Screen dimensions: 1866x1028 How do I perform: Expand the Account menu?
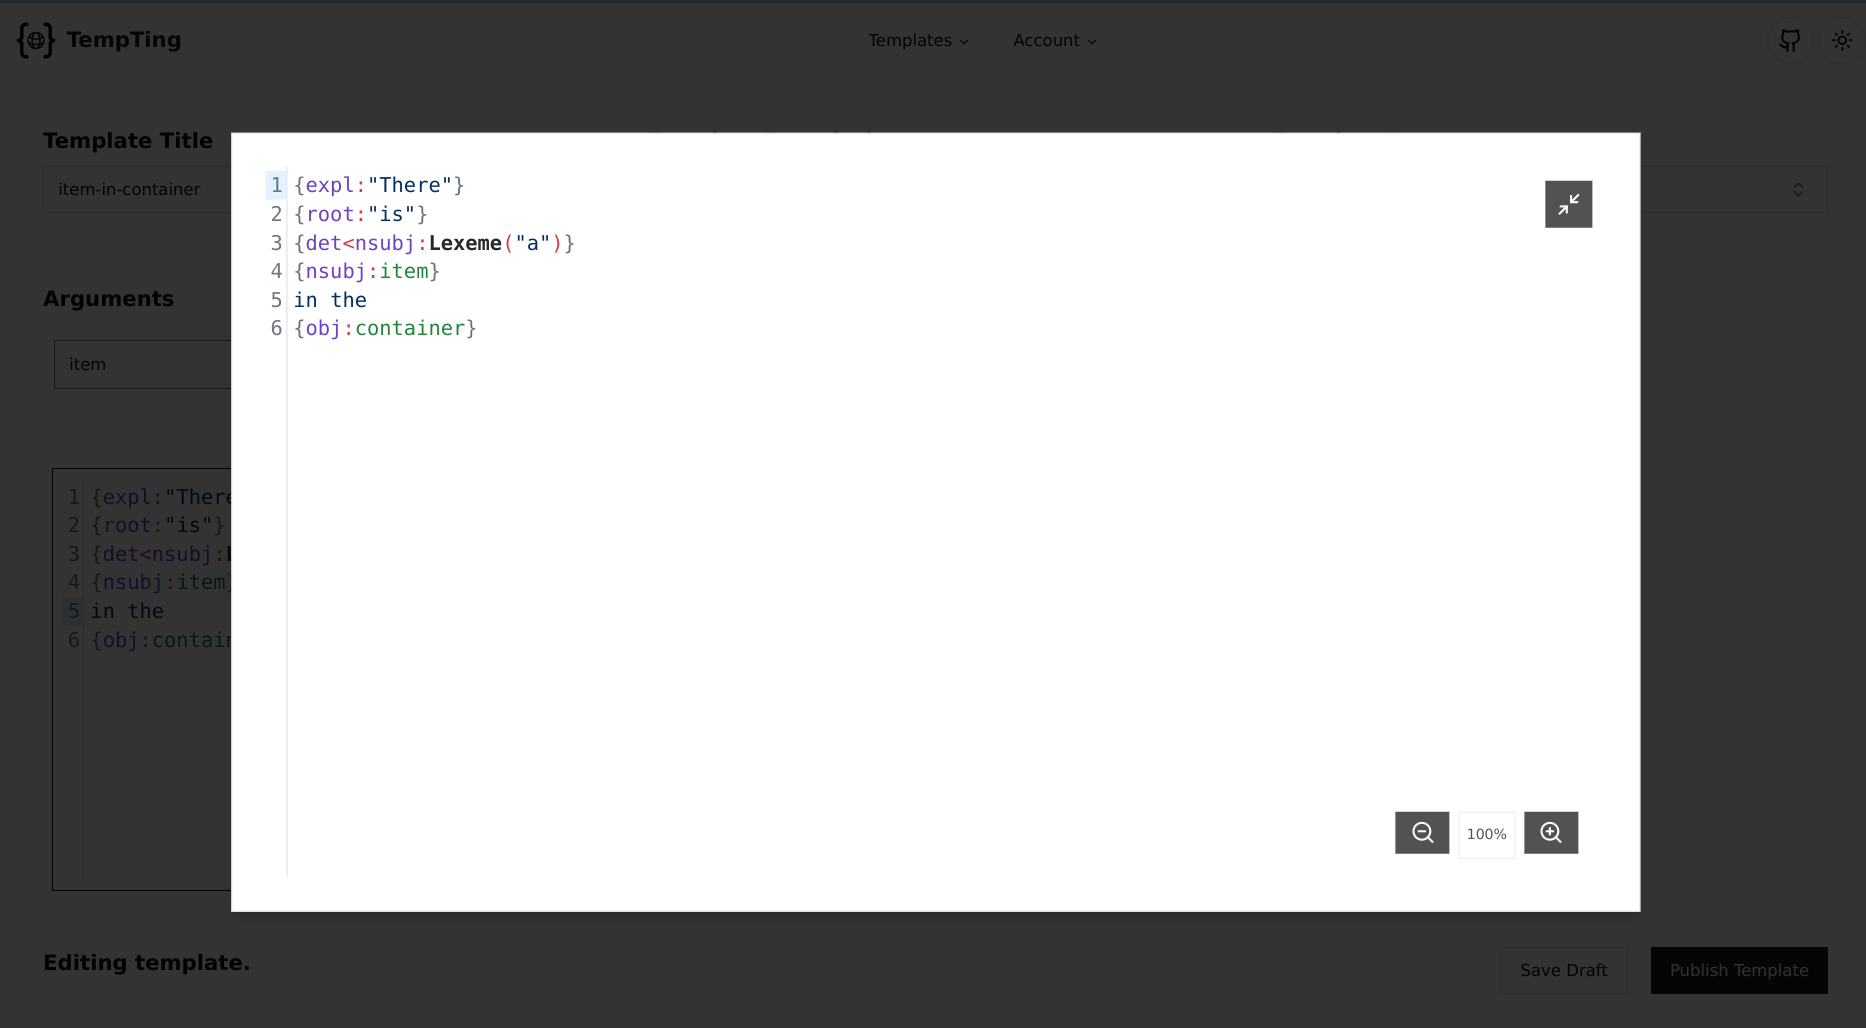coord(1054,41)
